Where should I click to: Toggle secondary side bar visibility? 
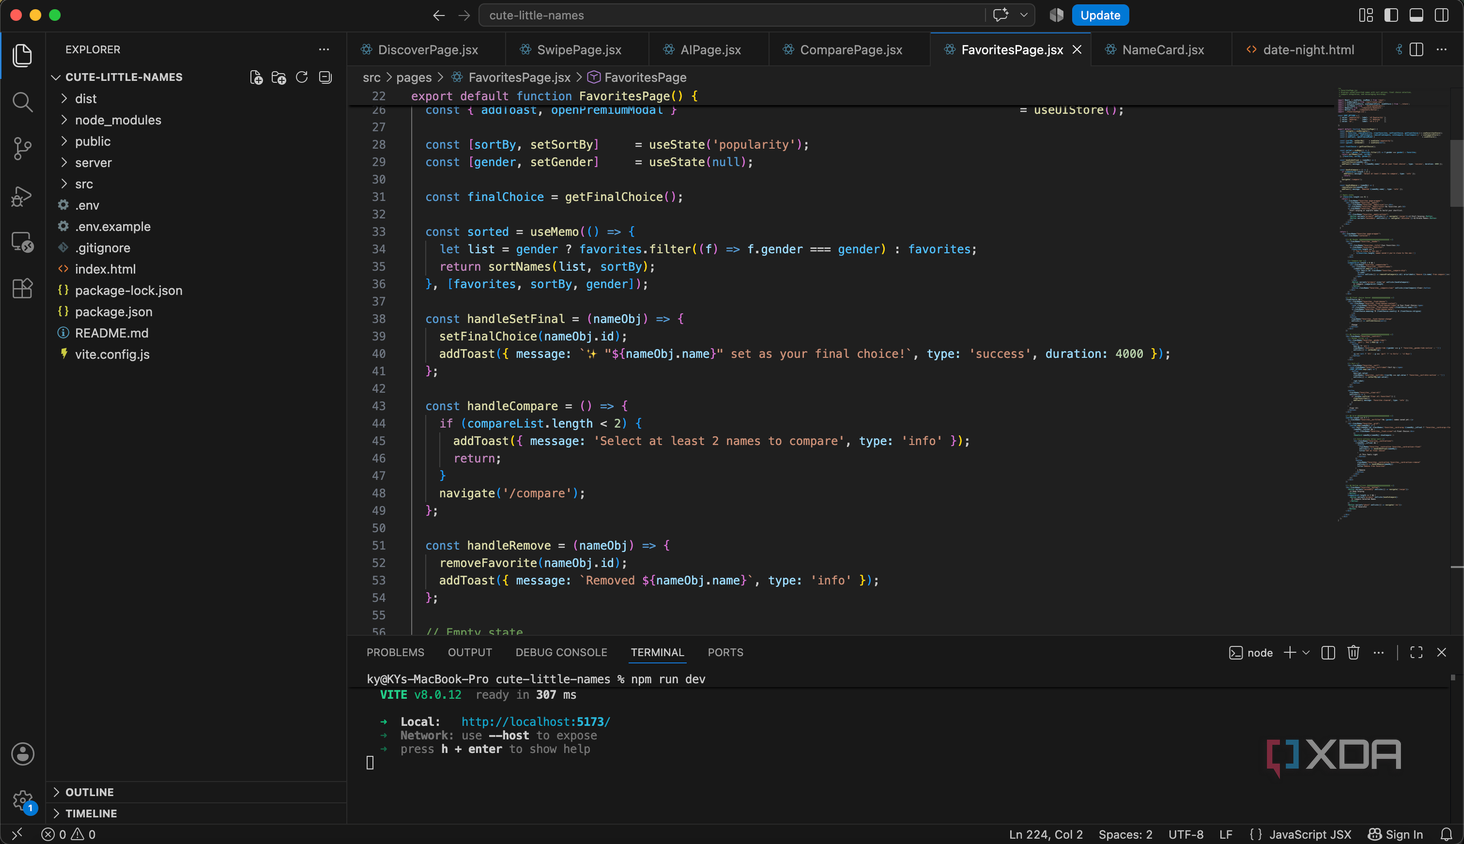[x=1442, y=15]
